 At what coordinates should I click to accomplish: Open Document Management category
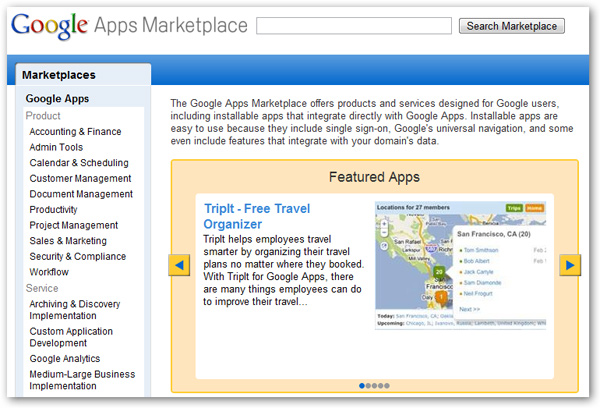[81, 194]
